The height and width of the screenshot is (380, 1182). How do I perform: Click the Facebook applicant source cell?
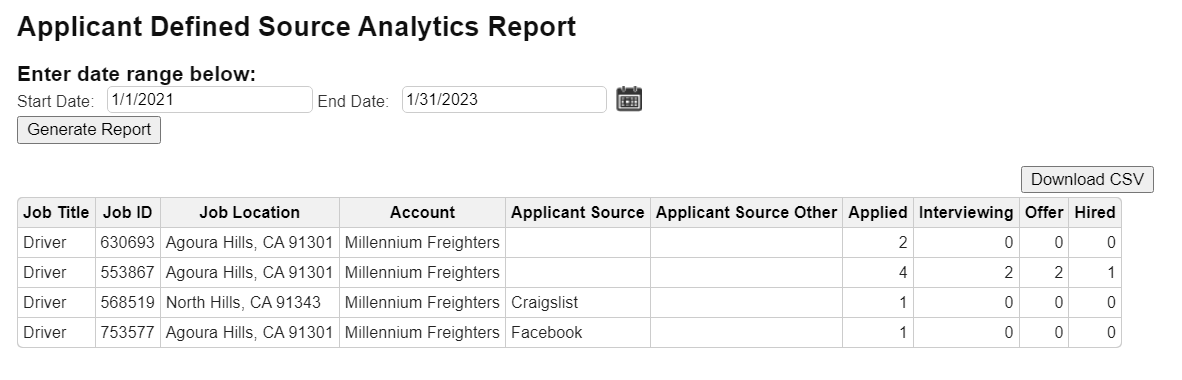click(577, 332)
